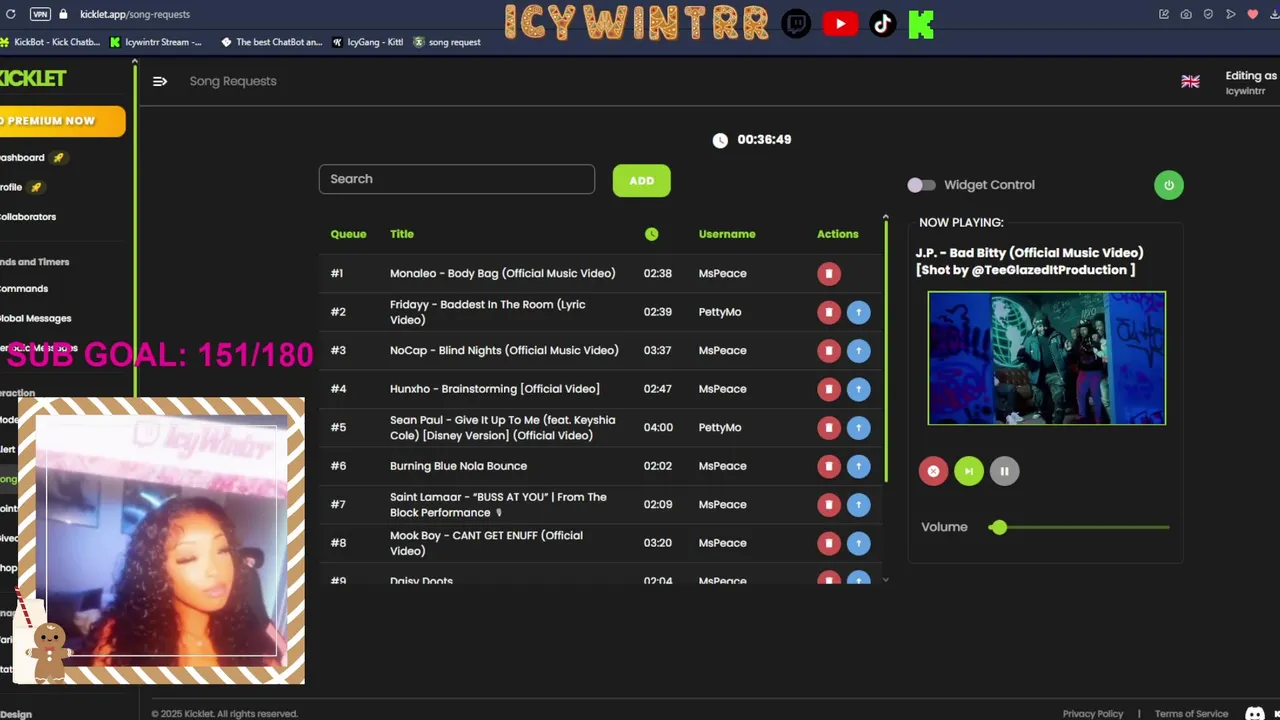Delete Mook Boy - CANT GET ENUFF request
Image resolution: width=1280 pixels, height=720 pixels.
click(x=829, y=543)
